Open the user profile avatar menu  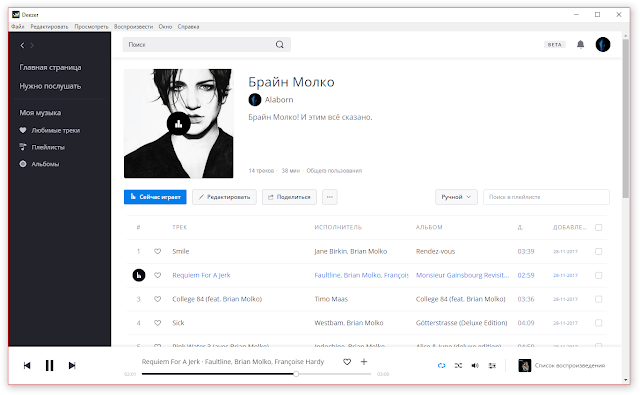(603, 44)
